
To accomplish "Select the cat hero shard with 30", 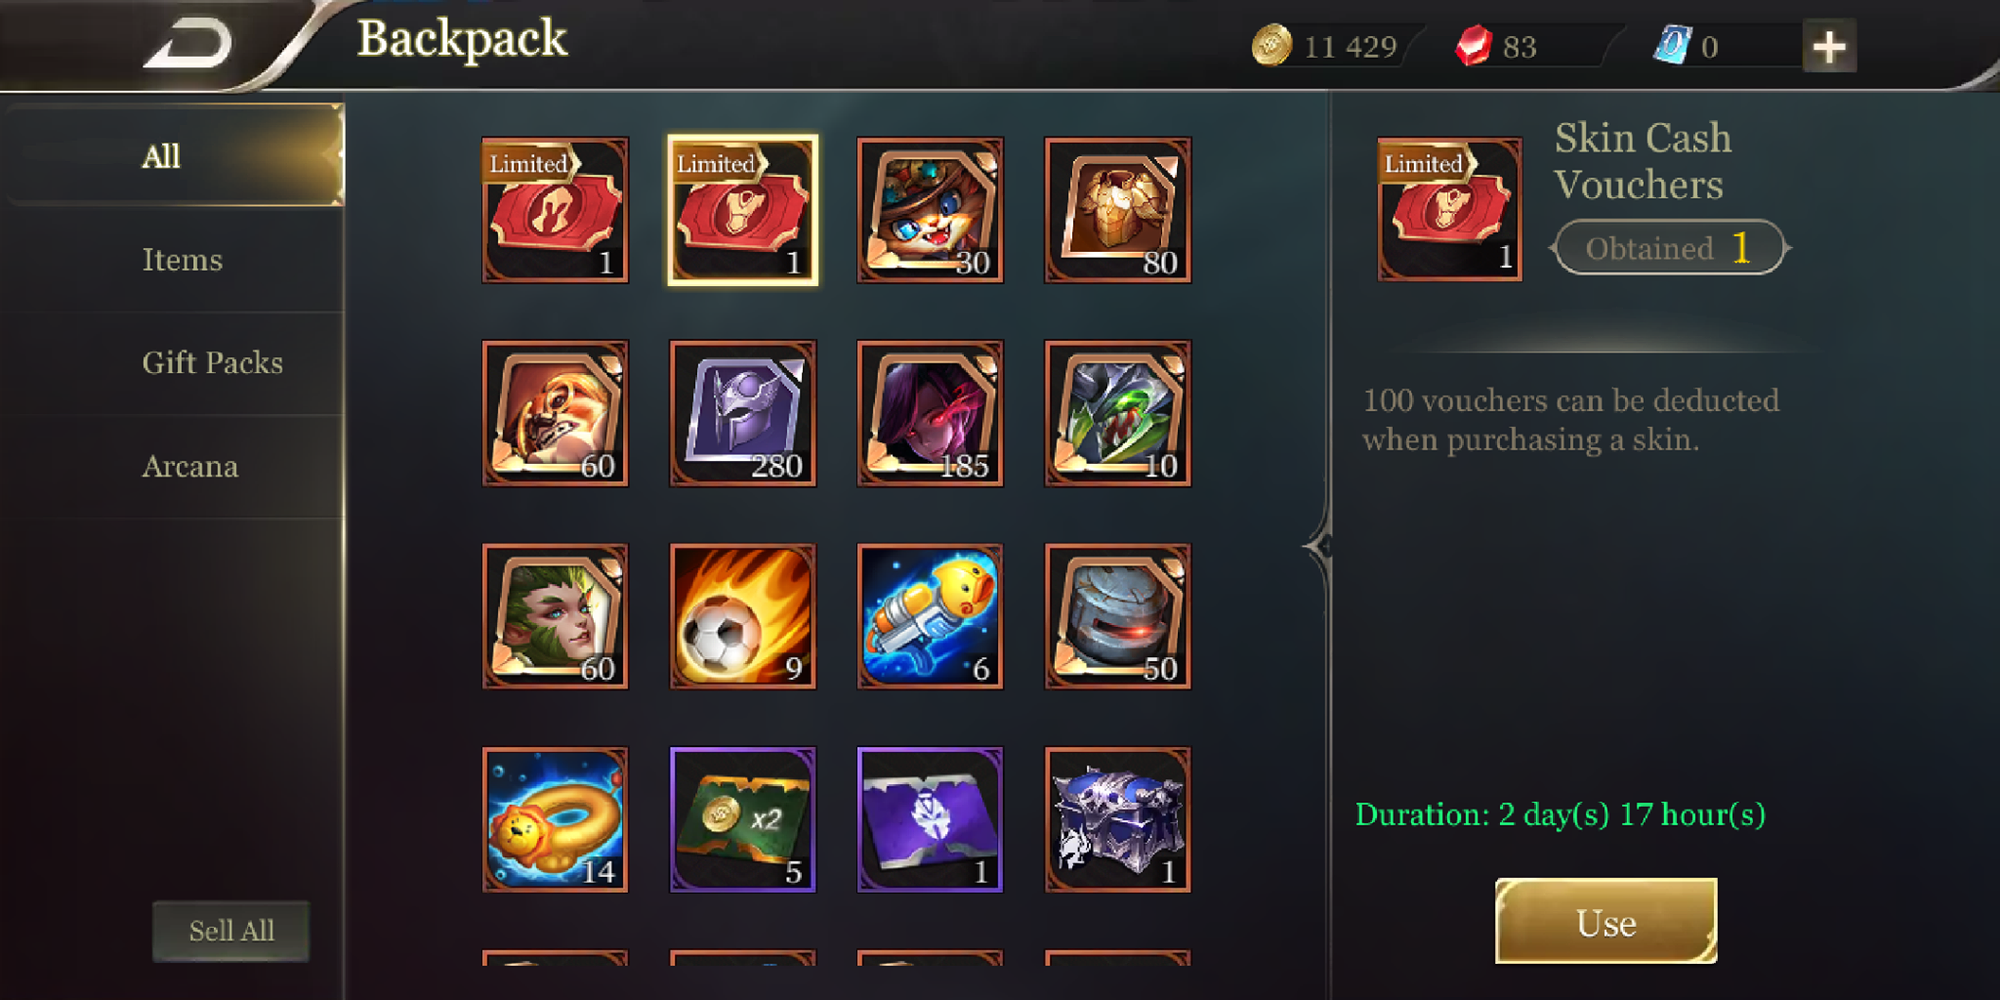I will (930, 210).
